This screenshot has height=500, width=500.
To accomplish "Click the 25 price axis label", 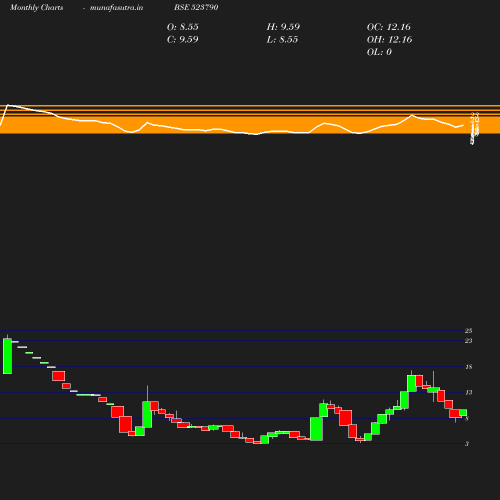I will 468,331.
